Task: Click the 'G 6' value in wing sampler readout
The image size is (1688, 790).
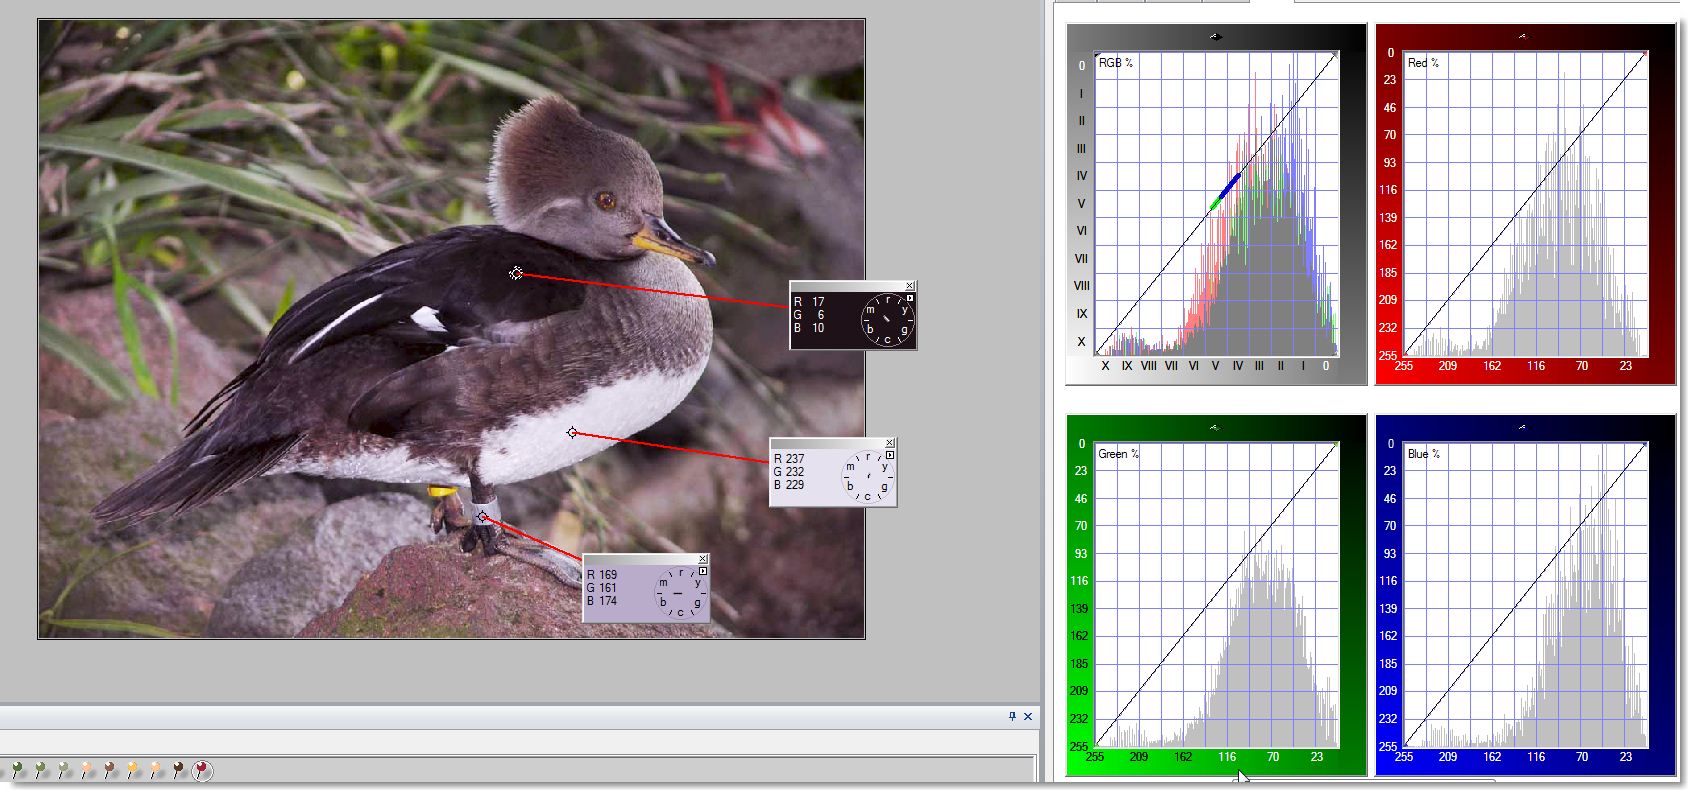Action: pyautogui.click(x=809, y=315)
